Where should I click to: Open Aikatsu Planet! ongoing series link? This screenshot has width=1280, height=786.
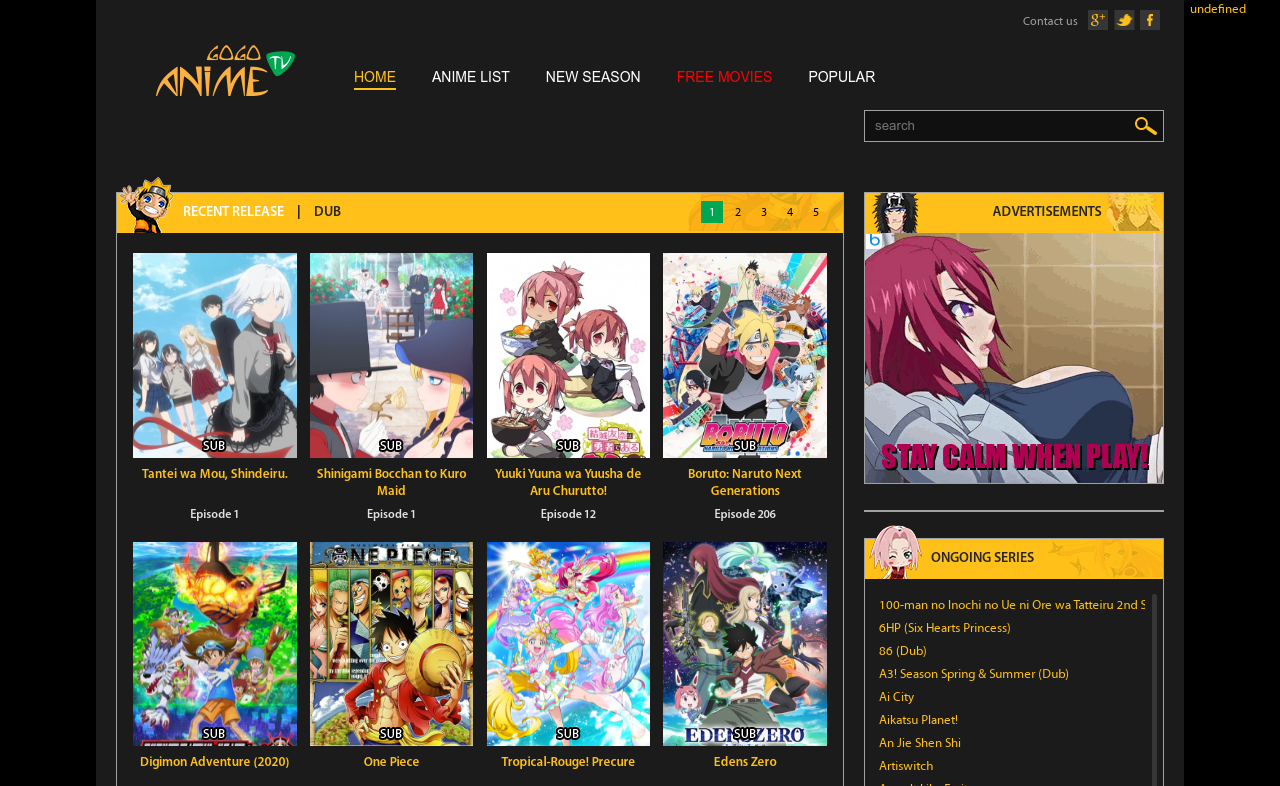(918, 720)
